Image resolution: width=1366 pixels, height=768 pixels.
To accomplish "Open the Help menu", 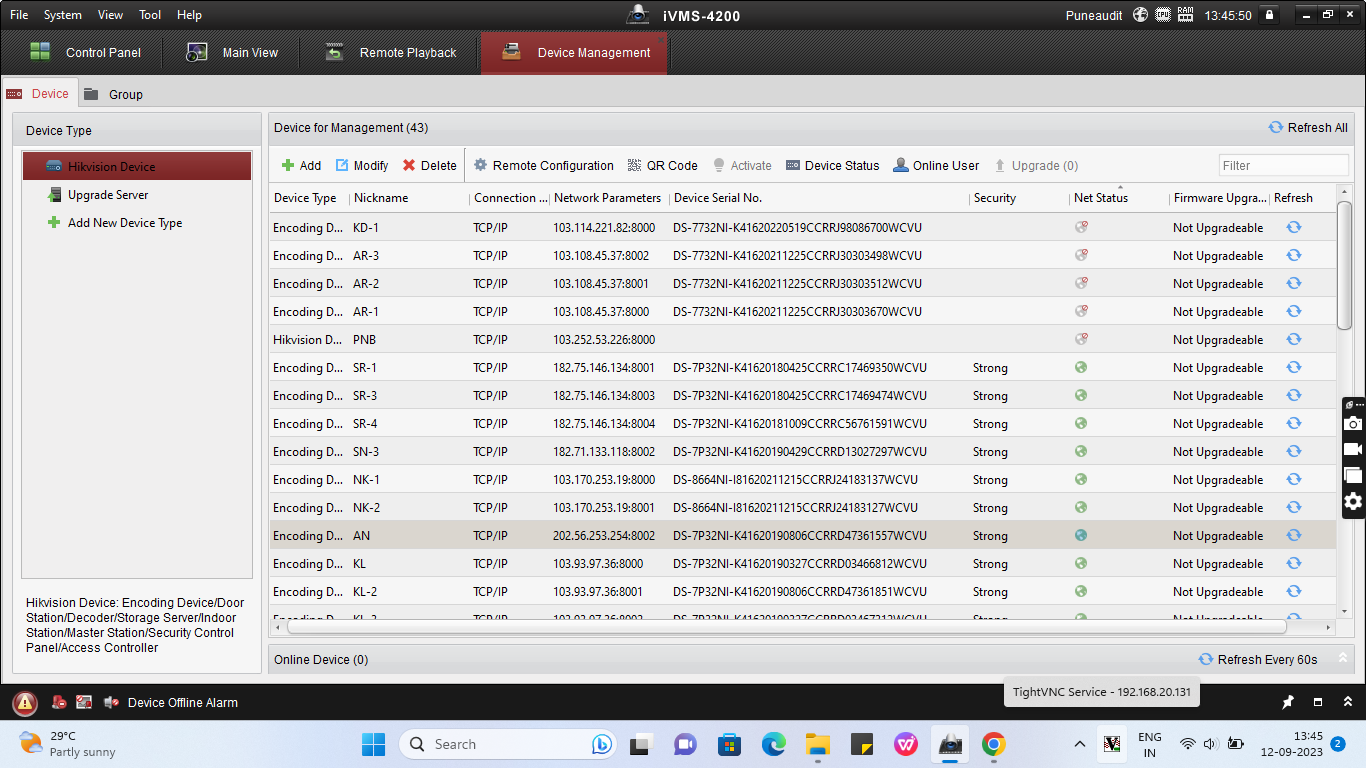I will pyautogui.click(x=189, y=15).
